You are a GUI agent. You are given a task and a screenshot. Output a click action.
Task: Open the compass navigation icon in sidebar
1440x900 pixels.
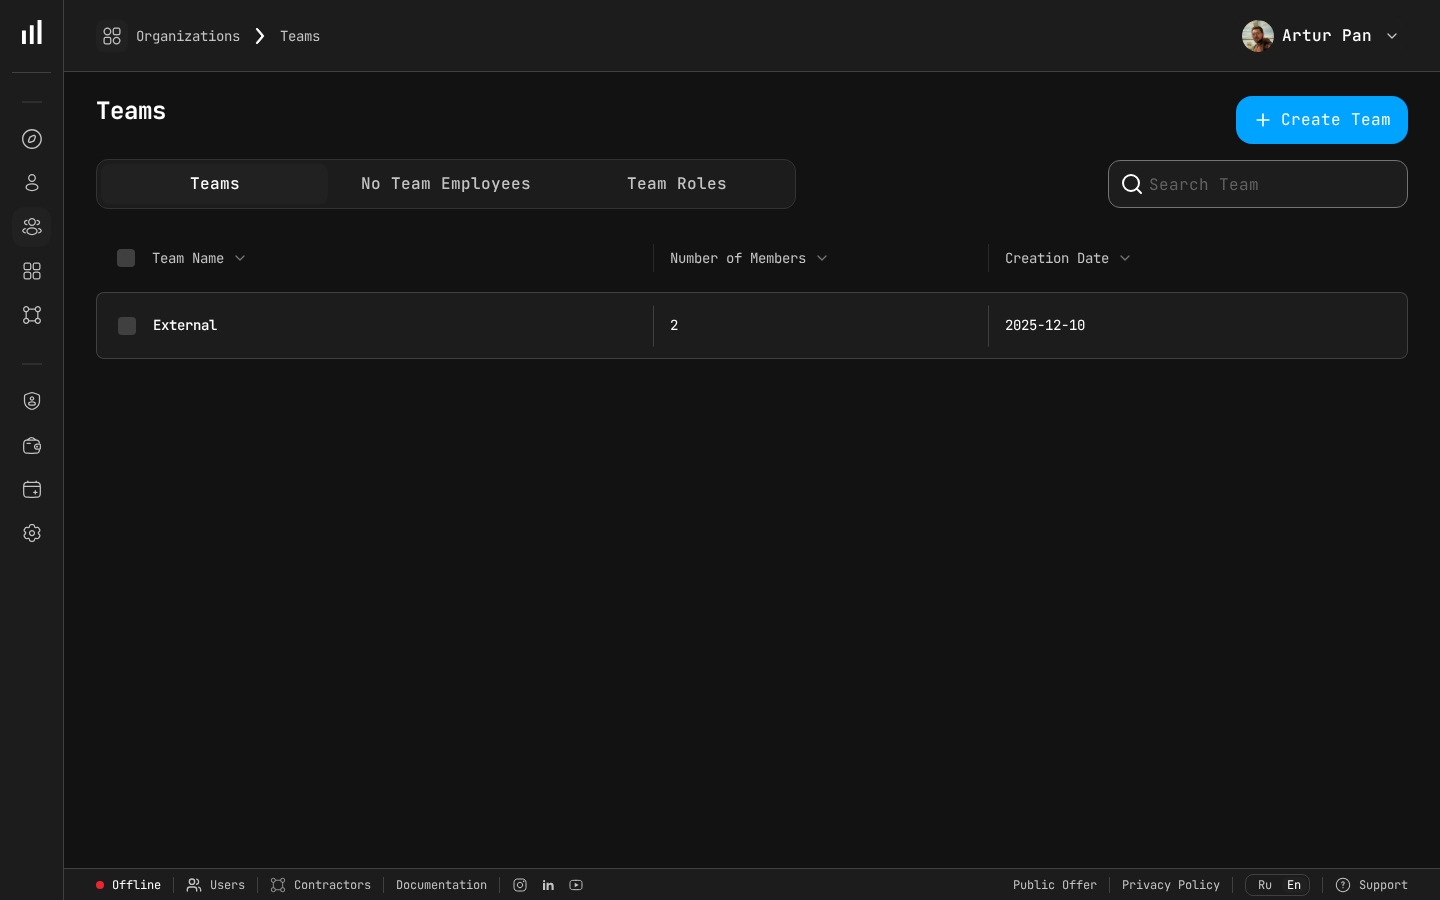click(x=32, y=139)
